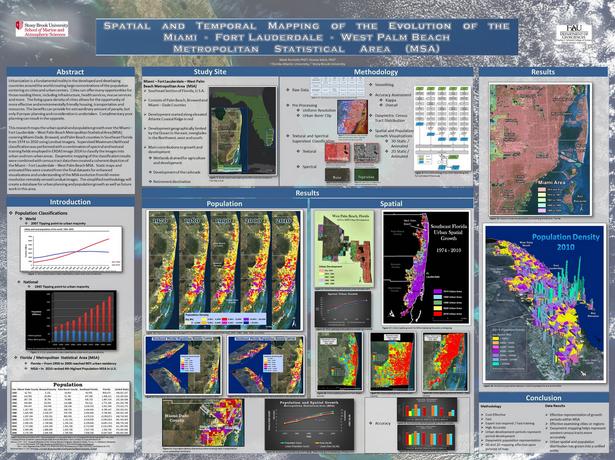Click the Abstract section heading
The image size is (615, 460).
pyautogui.click(x=70, y=72)
